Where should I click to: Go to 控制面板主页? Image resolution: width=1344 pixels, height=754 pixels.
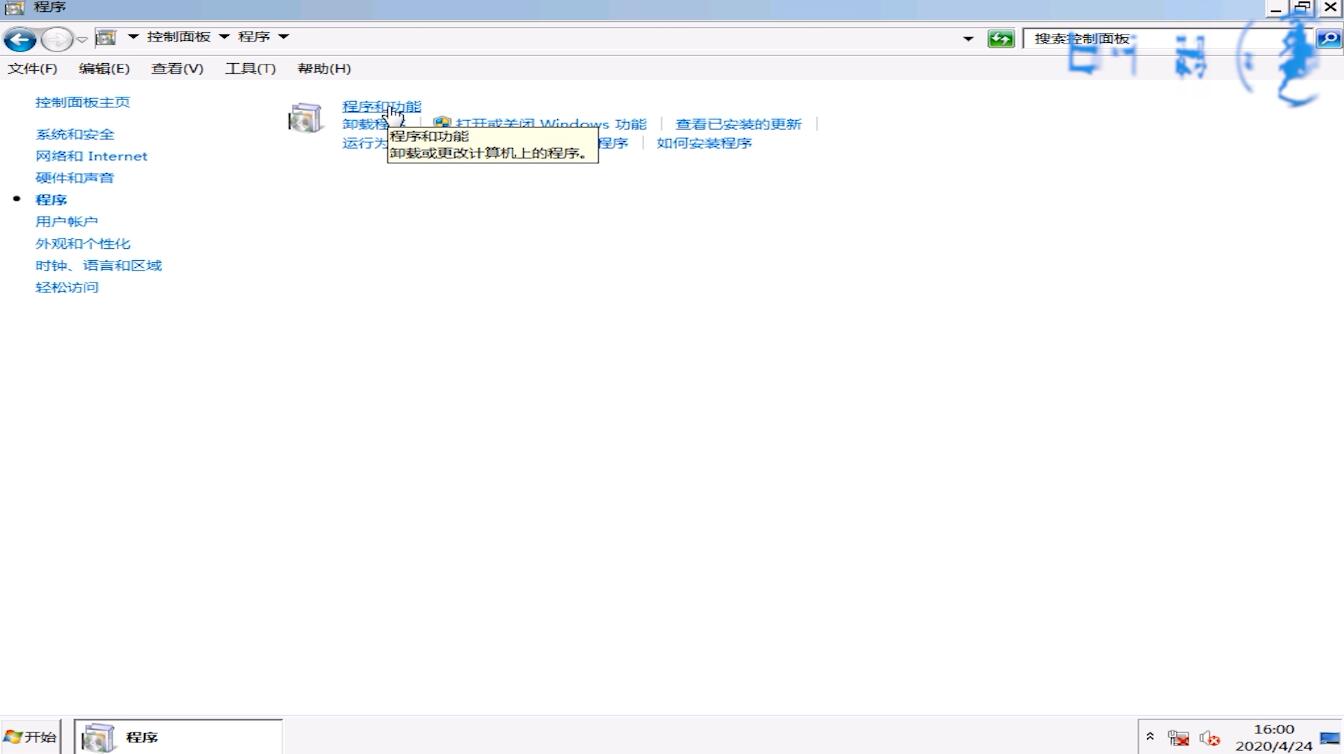(x=83, y=103)
